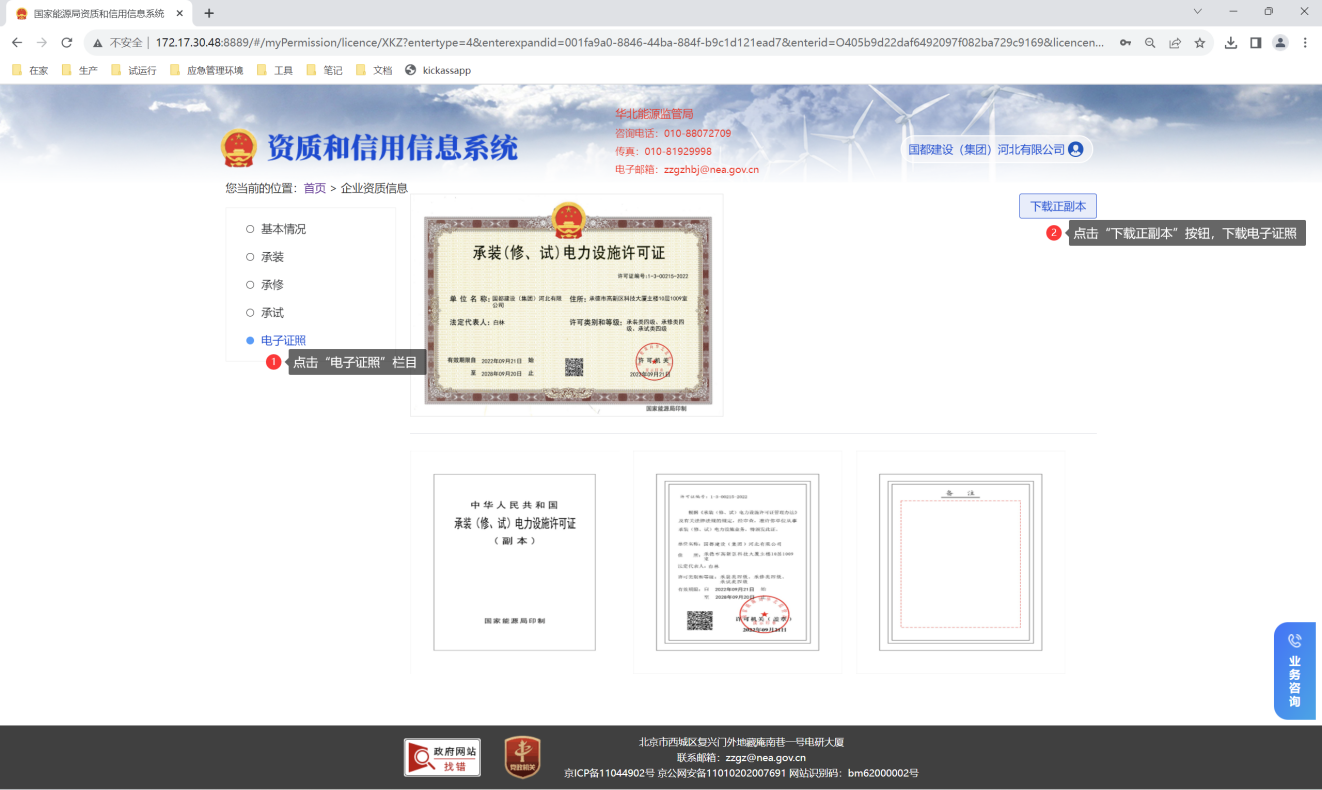Toggle the browser side panel icon
Image resolution: width=1322 pixels, height=790 pixels.
tap(1255, 43)
